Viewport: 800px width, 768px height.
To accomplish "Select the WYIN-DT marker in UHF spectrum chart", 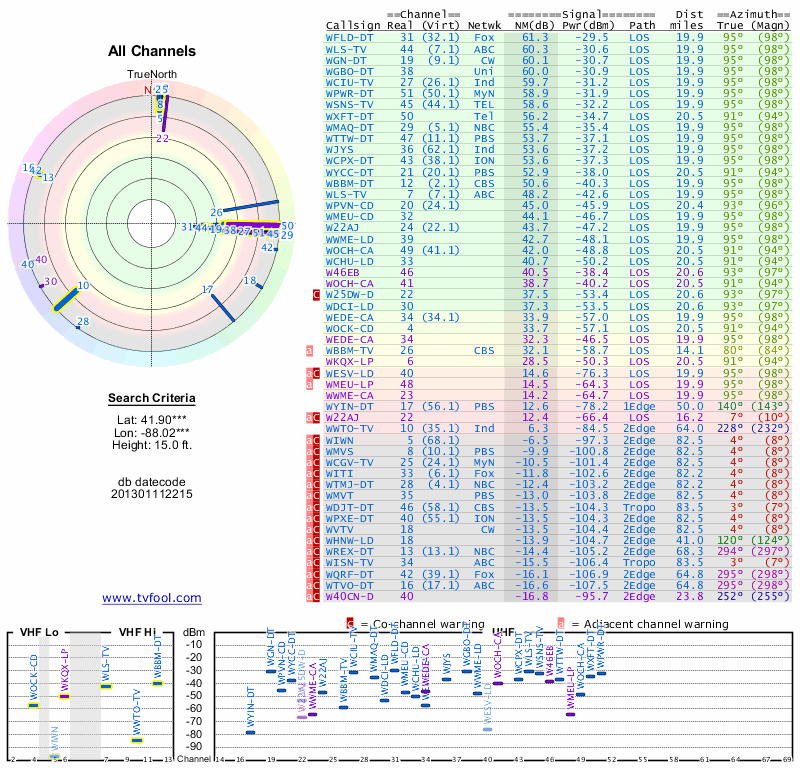I will click(x=251, y=732).
